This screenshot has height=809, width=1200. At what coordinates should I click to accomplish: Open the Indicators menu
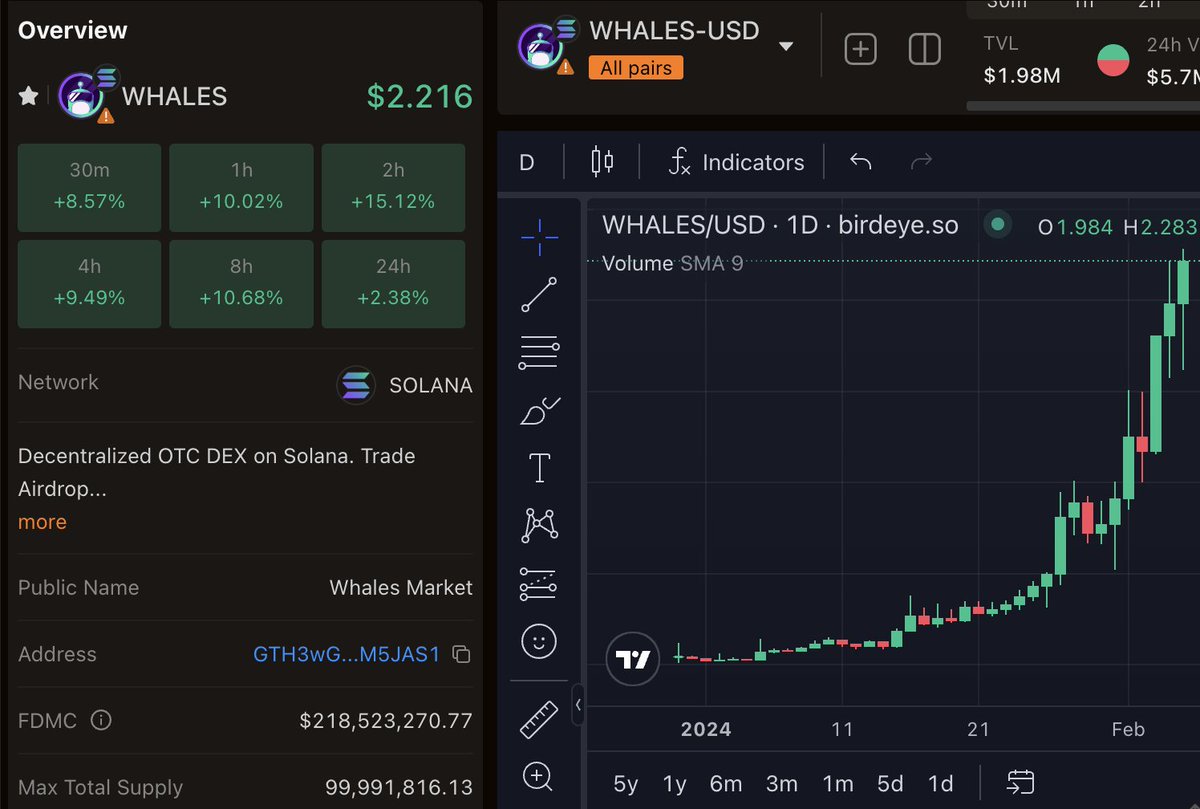[737, 162]
